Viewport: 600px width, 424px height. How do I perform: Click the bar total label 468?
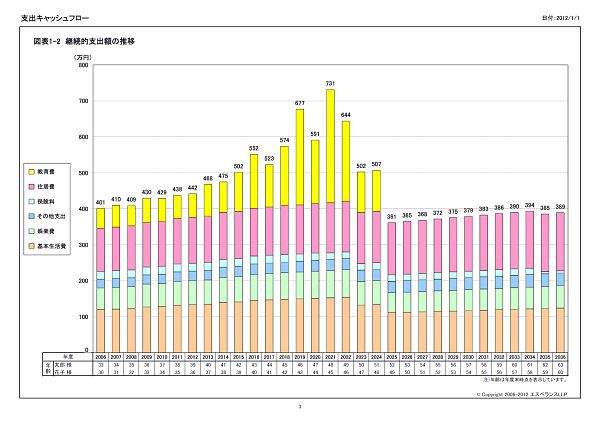click(x=208, y=179)
